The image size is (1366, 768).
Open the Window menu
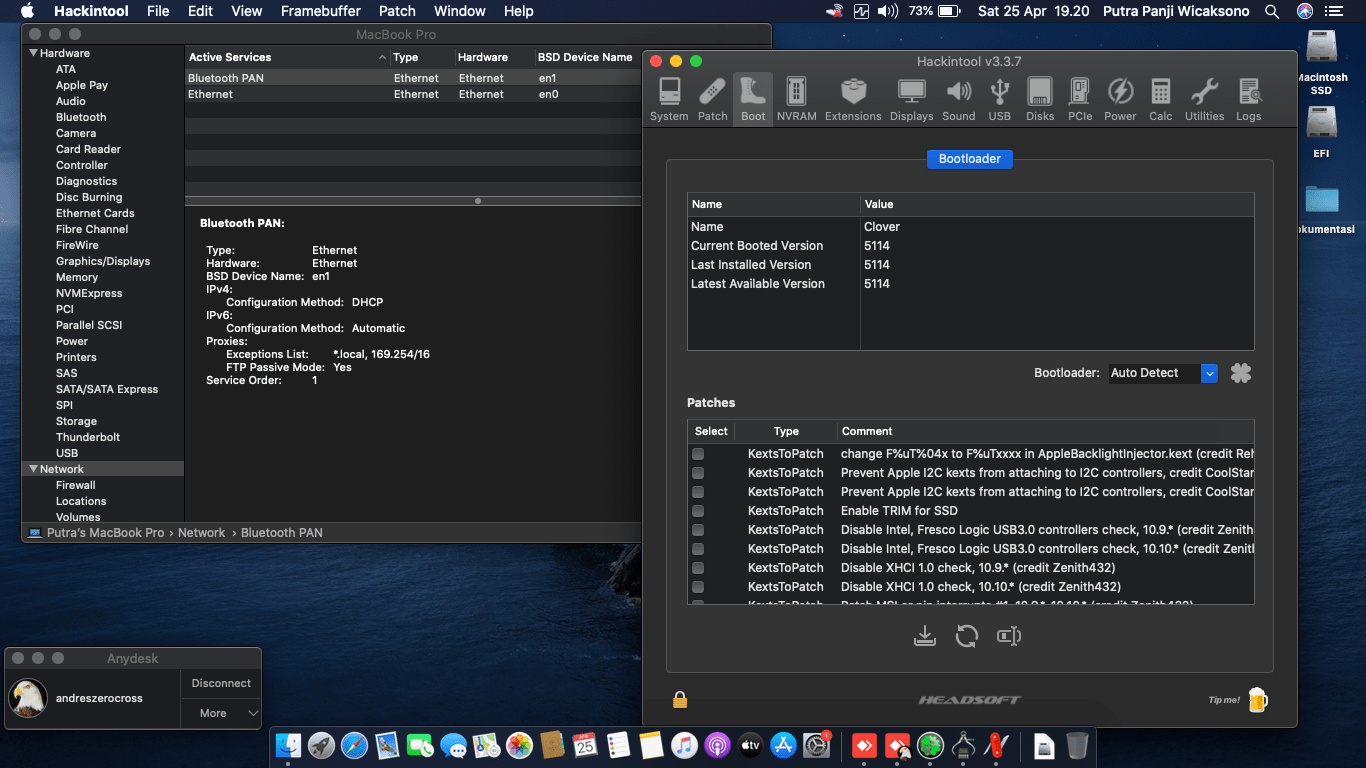[460, 11]
